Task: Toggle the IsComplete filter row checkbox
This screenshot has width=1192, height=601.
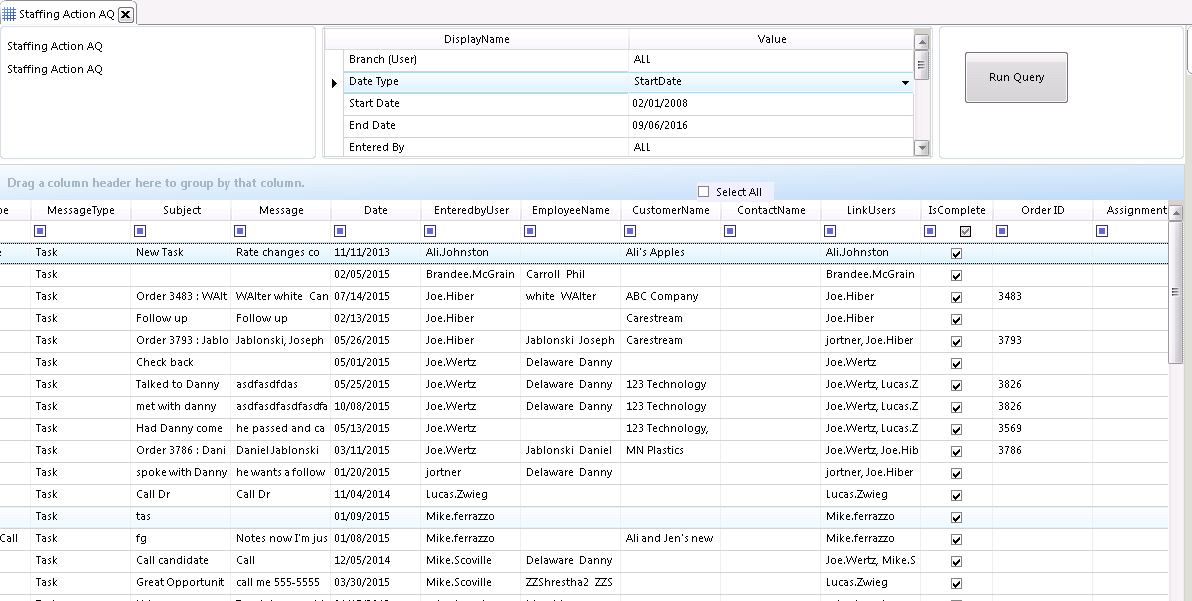Action: (965, 231)
